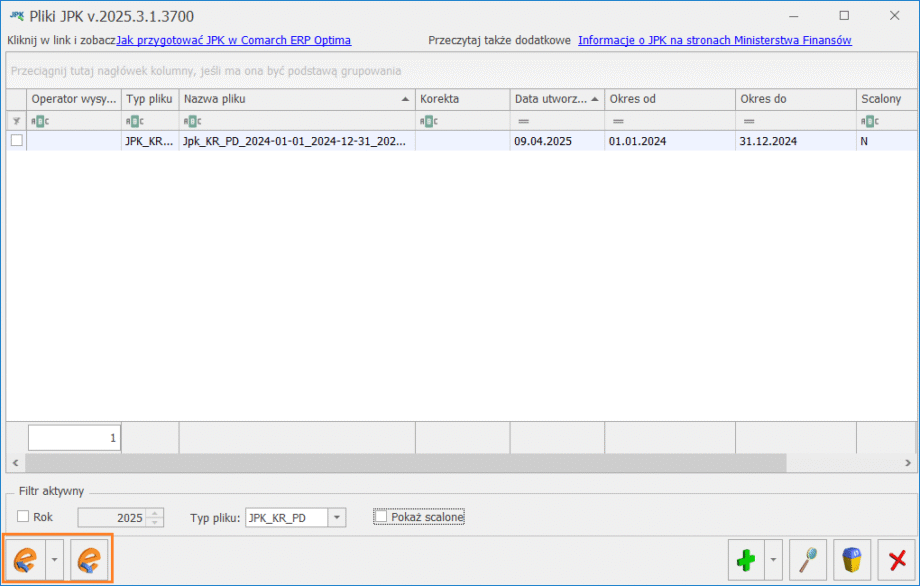Viewport: 920px width, 586px height.
Task: Minimize the Pliki JPK window
Action: click(793, 16)
